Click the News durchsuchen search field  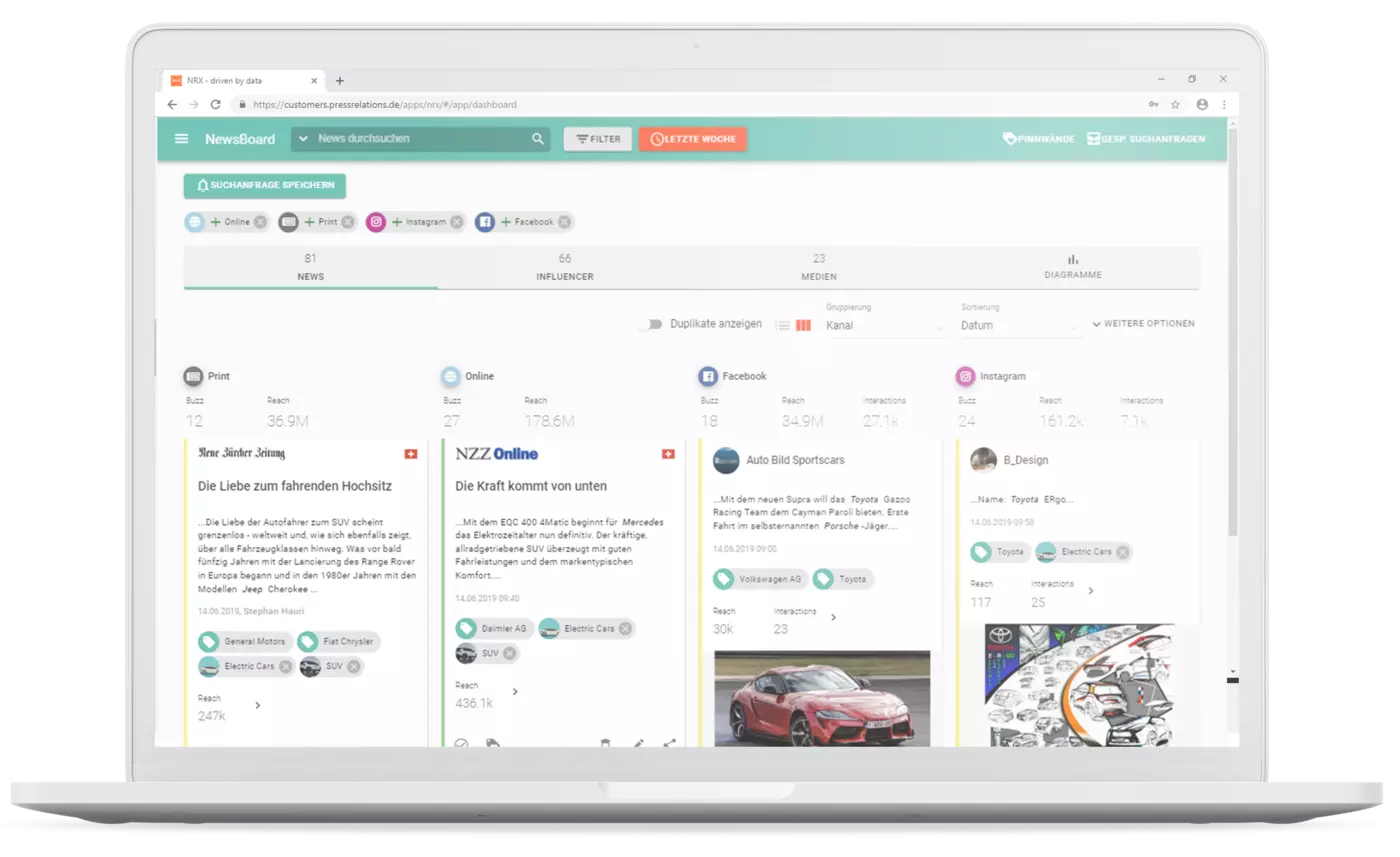[x=420, y=139]
